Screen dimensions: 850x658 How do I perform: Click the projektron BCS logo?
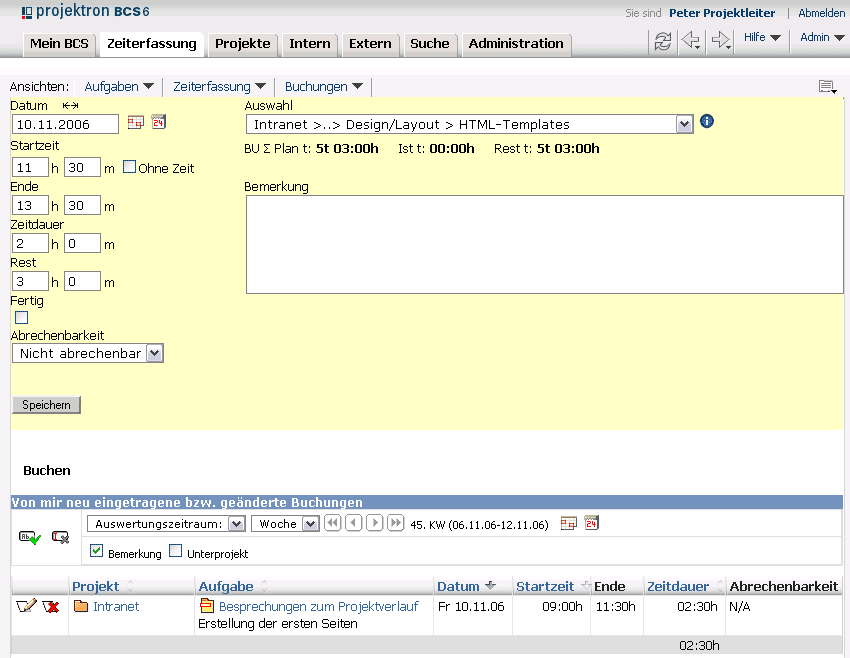pyautogui.click(x=85, y=11)
